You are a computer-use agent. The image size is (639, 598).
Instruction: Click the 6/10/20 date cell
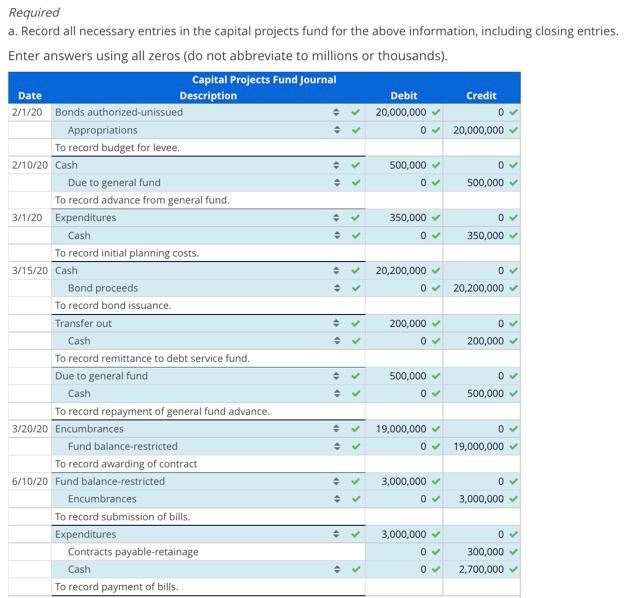tap(30, 481)
